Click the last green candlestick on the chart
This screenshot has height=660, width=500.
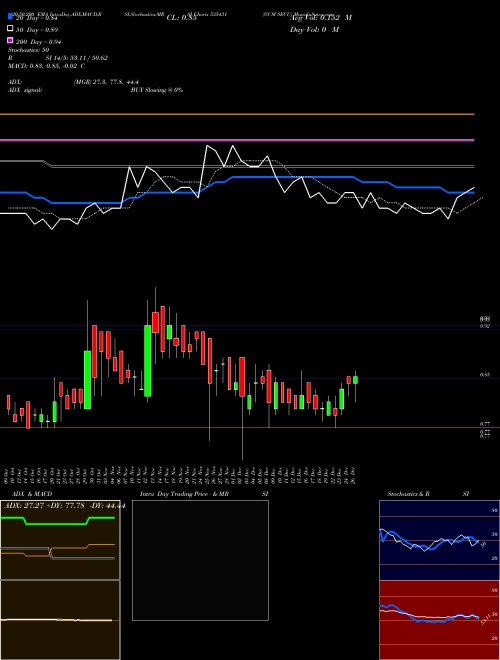click(x=355, y=380)
